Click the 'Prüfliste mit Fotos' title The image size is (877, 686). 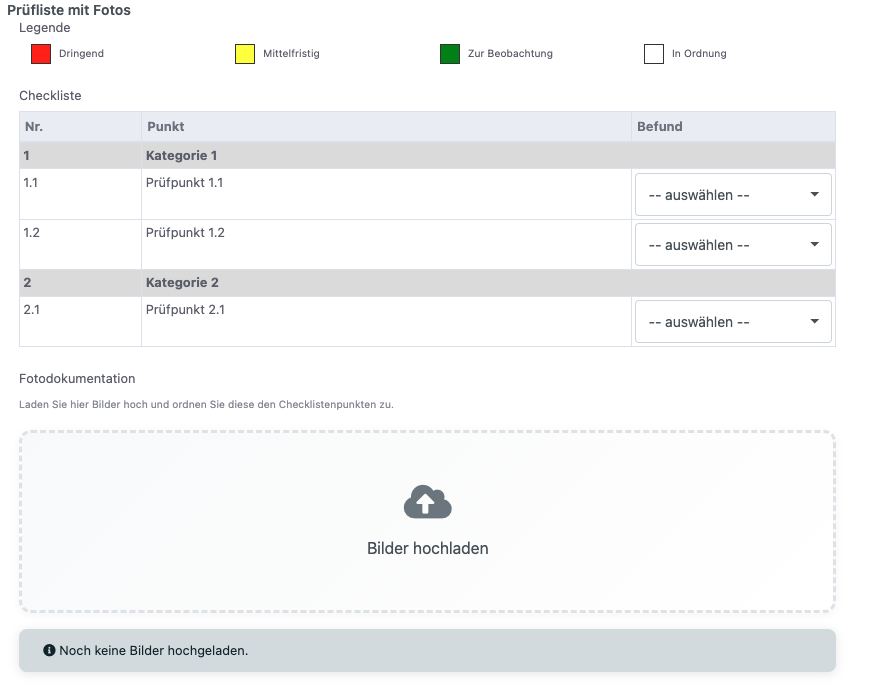point(69,10)
